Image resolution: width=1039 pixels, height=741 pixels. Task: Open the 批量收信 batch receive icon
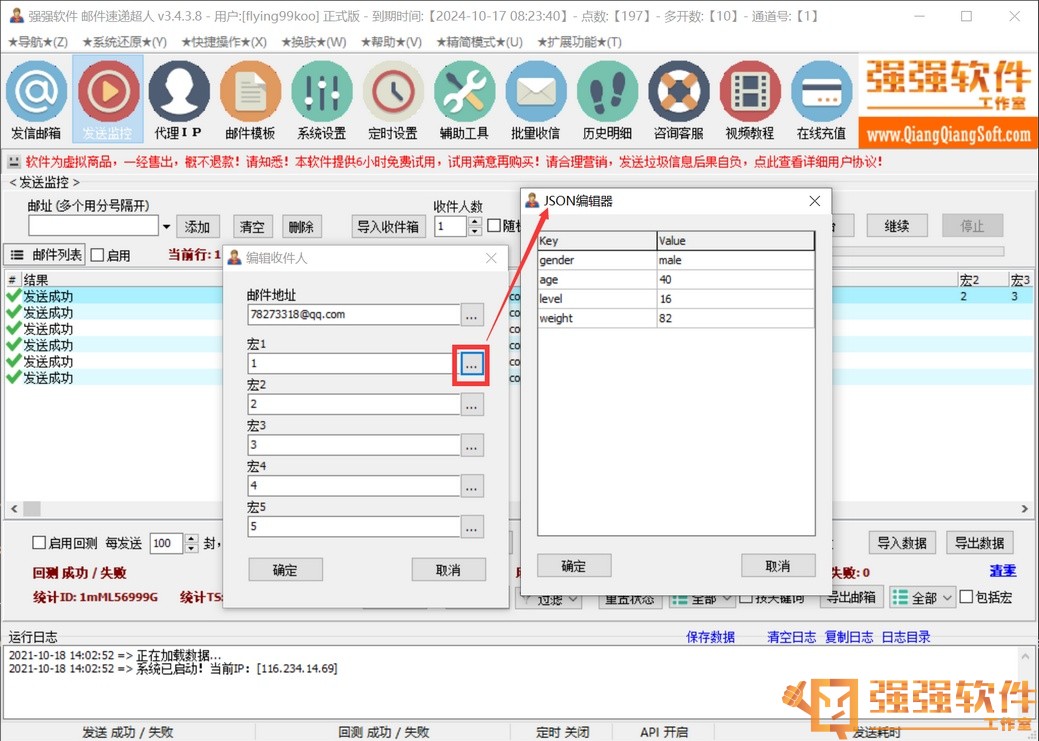tap(535, 99)
